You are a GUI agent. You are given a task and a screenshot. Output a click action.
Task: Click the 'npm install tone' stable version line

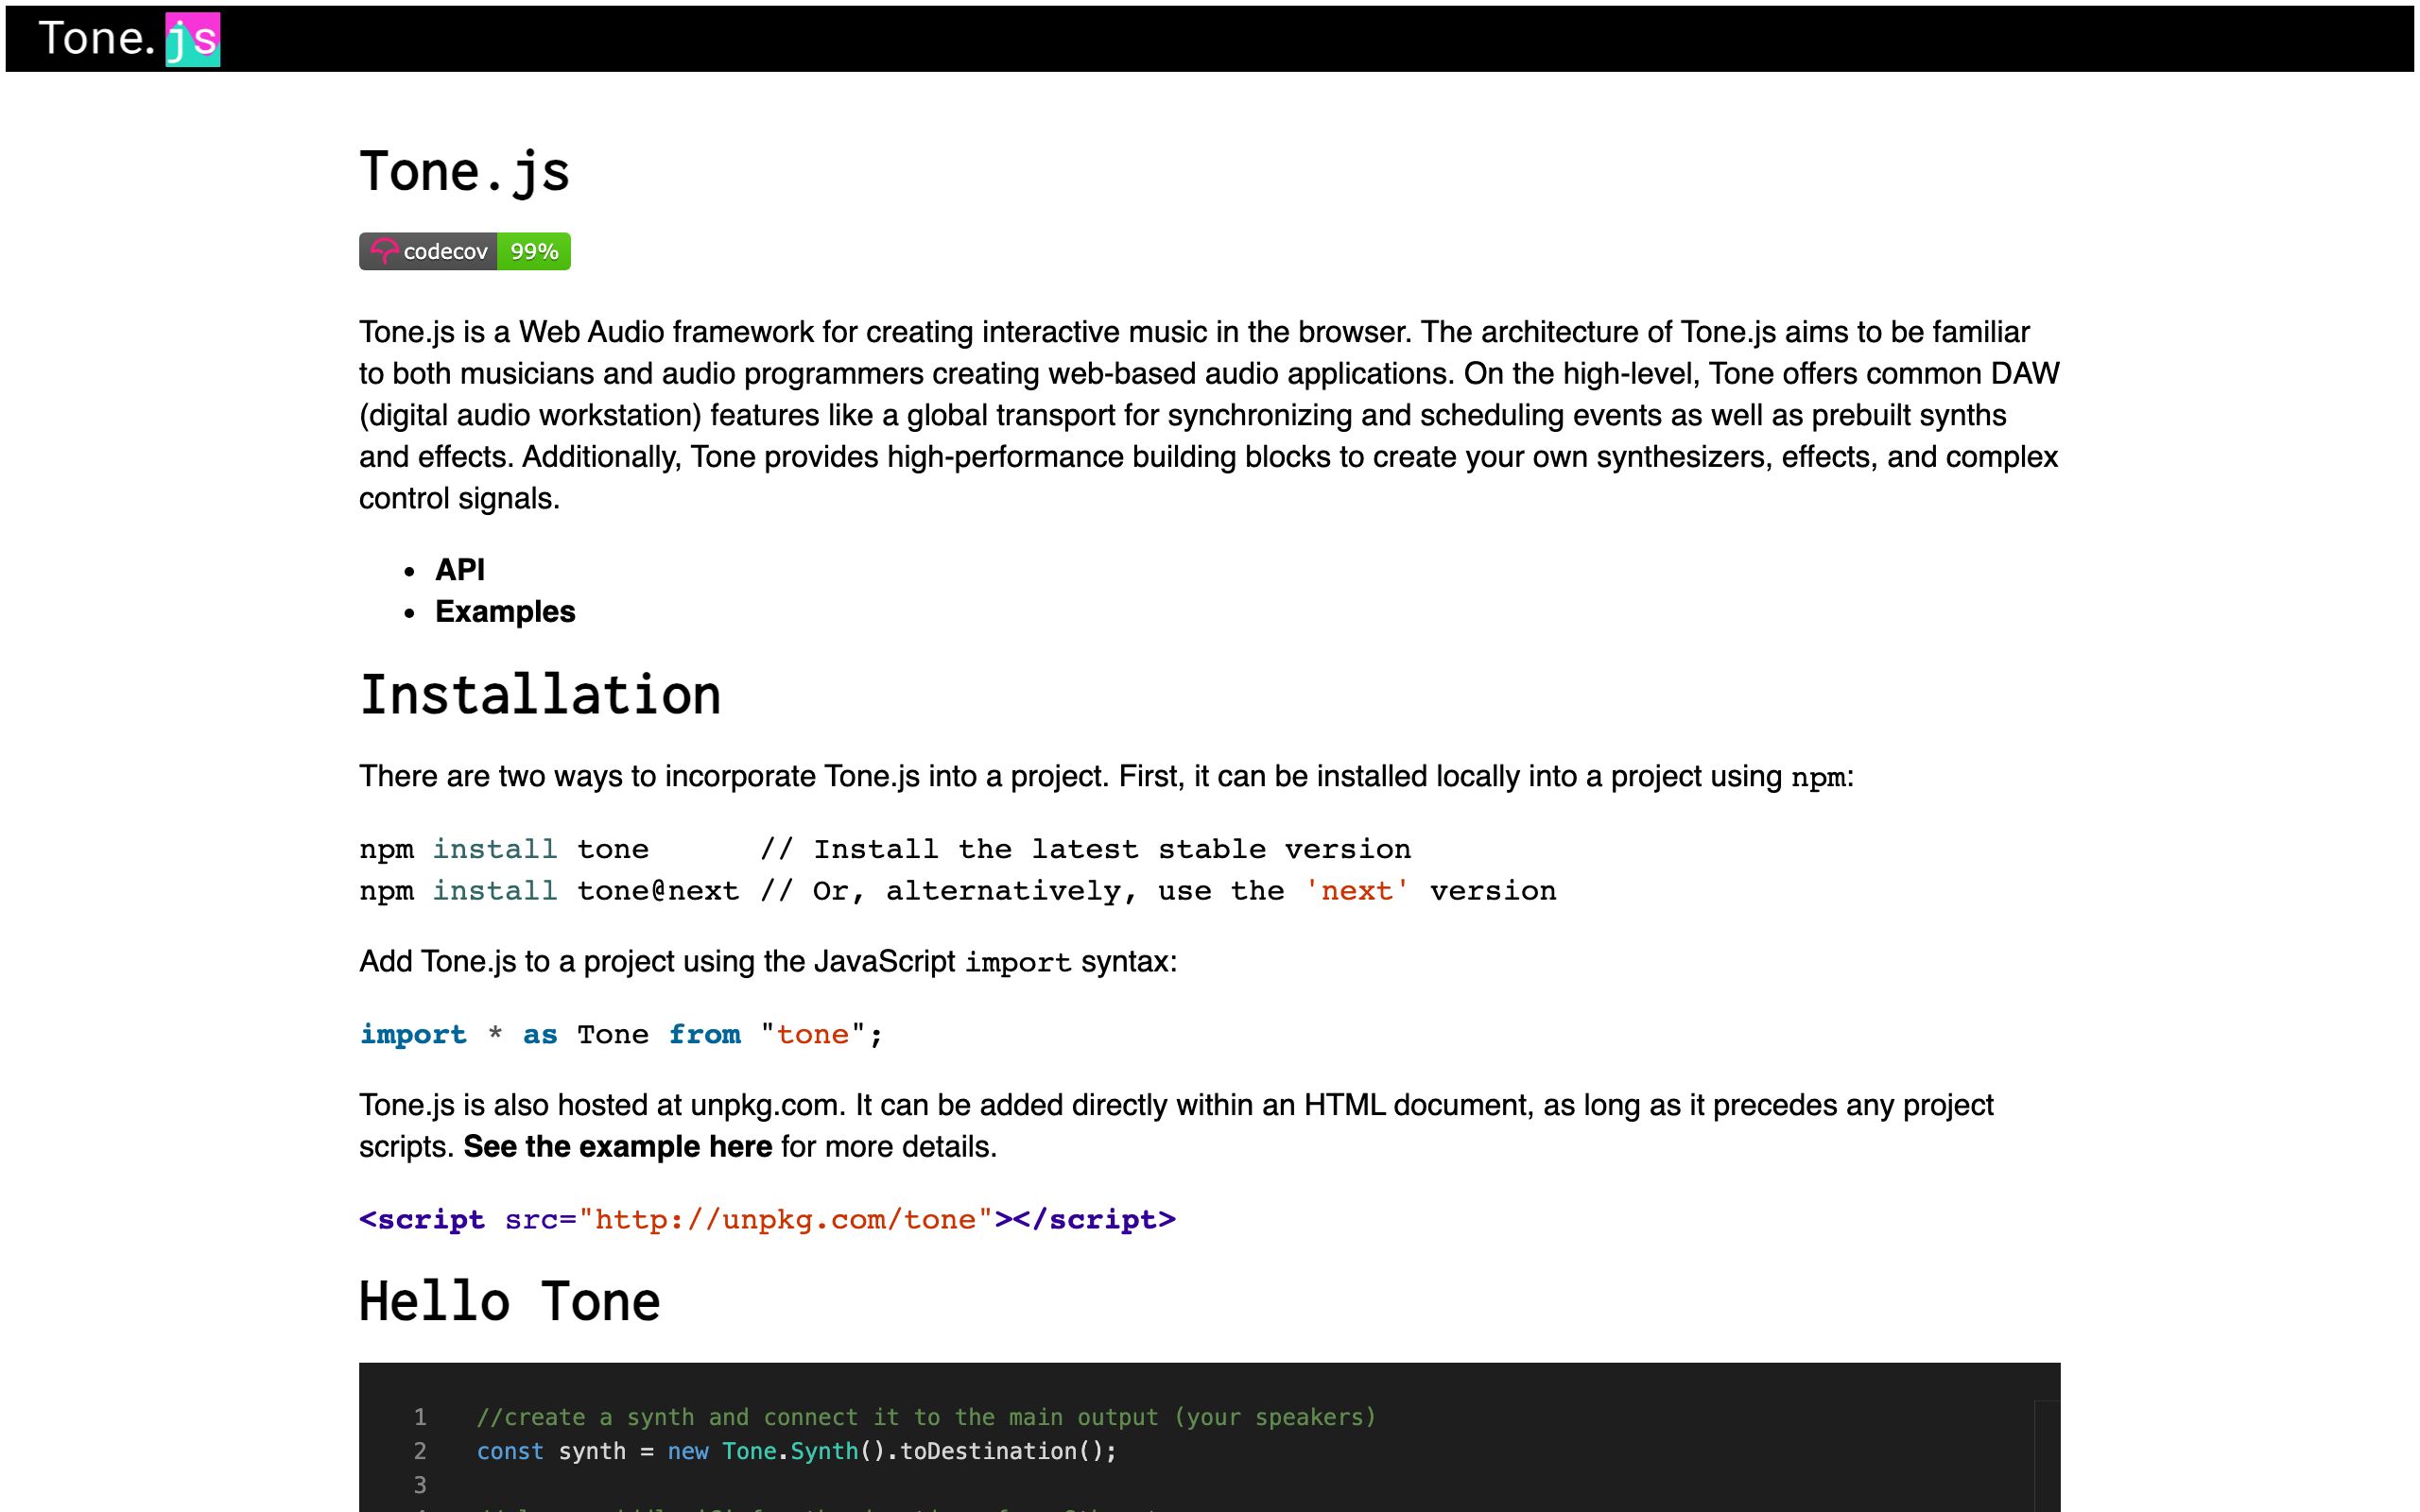[x=885, y=850]
